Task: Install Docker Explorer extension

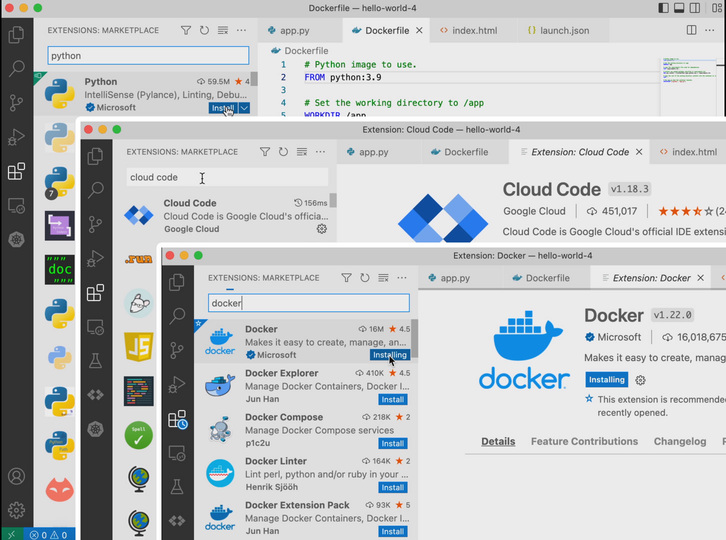Action: point(393,399)
